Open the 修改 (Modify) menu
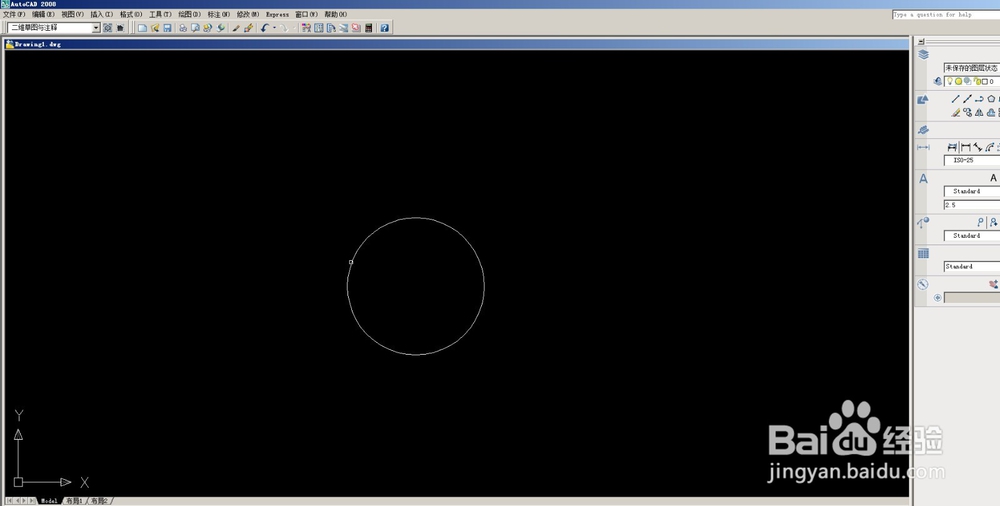 click(x=248, y=14)
